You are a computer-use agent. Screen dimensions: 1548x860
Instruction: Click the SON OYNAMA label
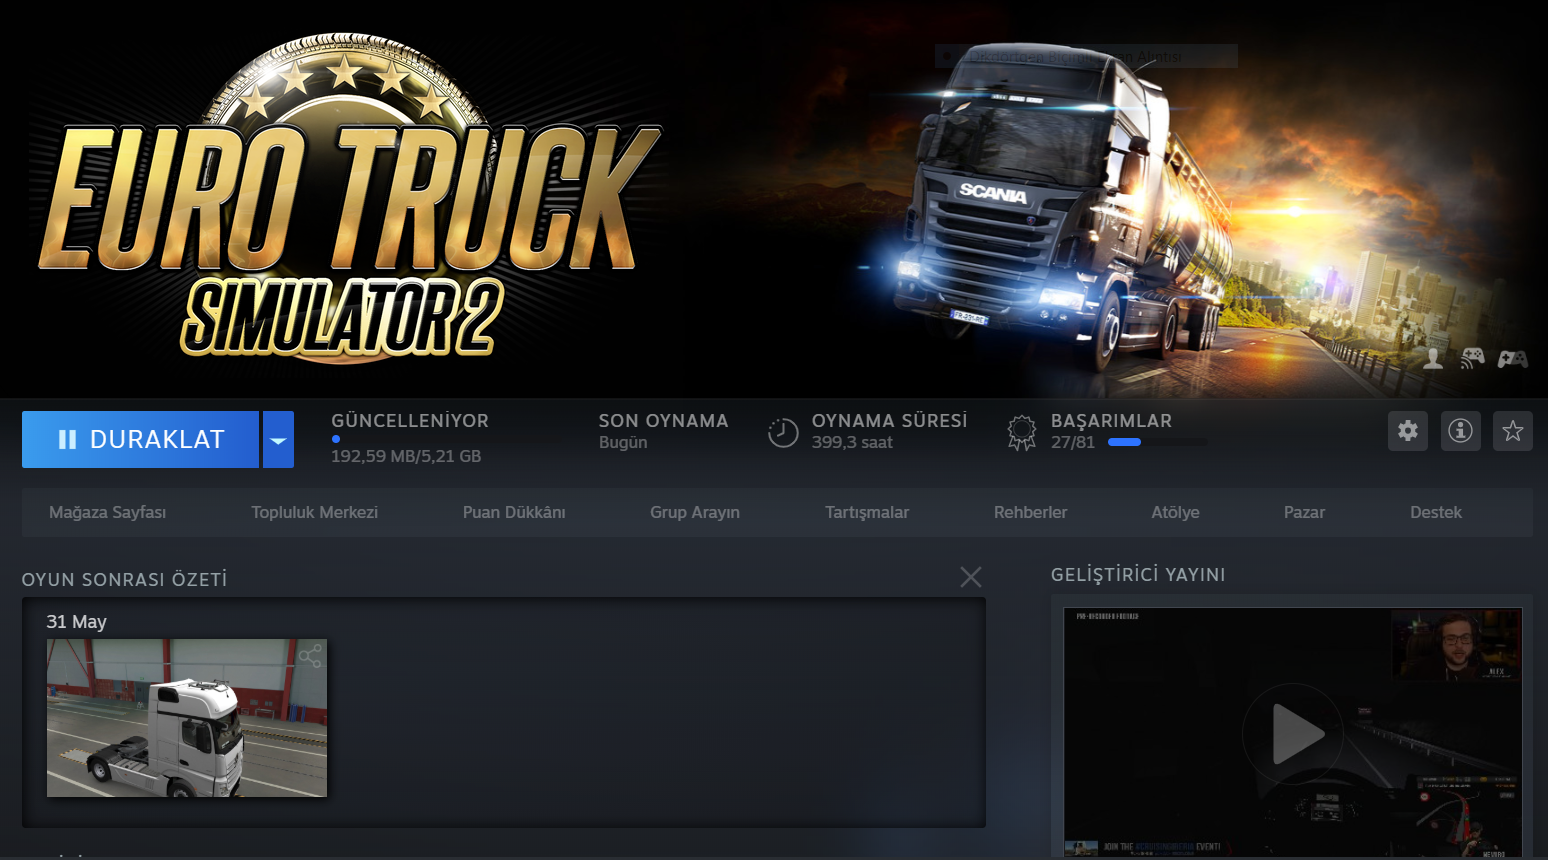click(664, 421)
